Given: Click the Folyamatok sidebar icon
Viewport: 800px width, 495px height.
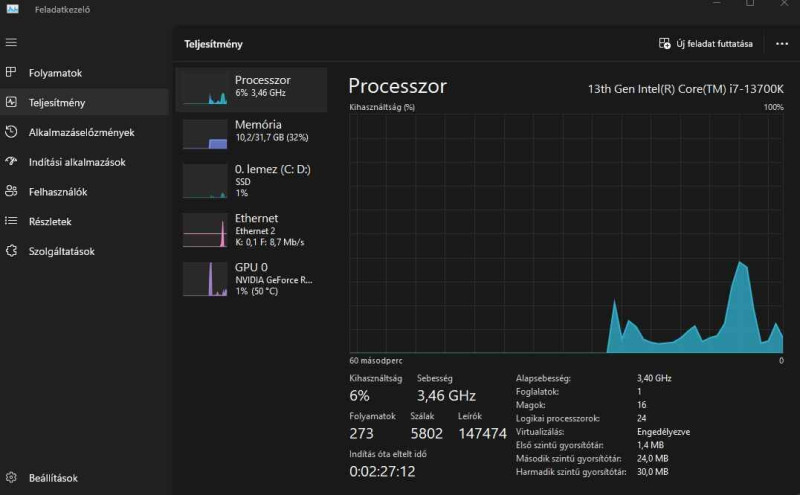Looking at the screenshot, I should 11,73.
